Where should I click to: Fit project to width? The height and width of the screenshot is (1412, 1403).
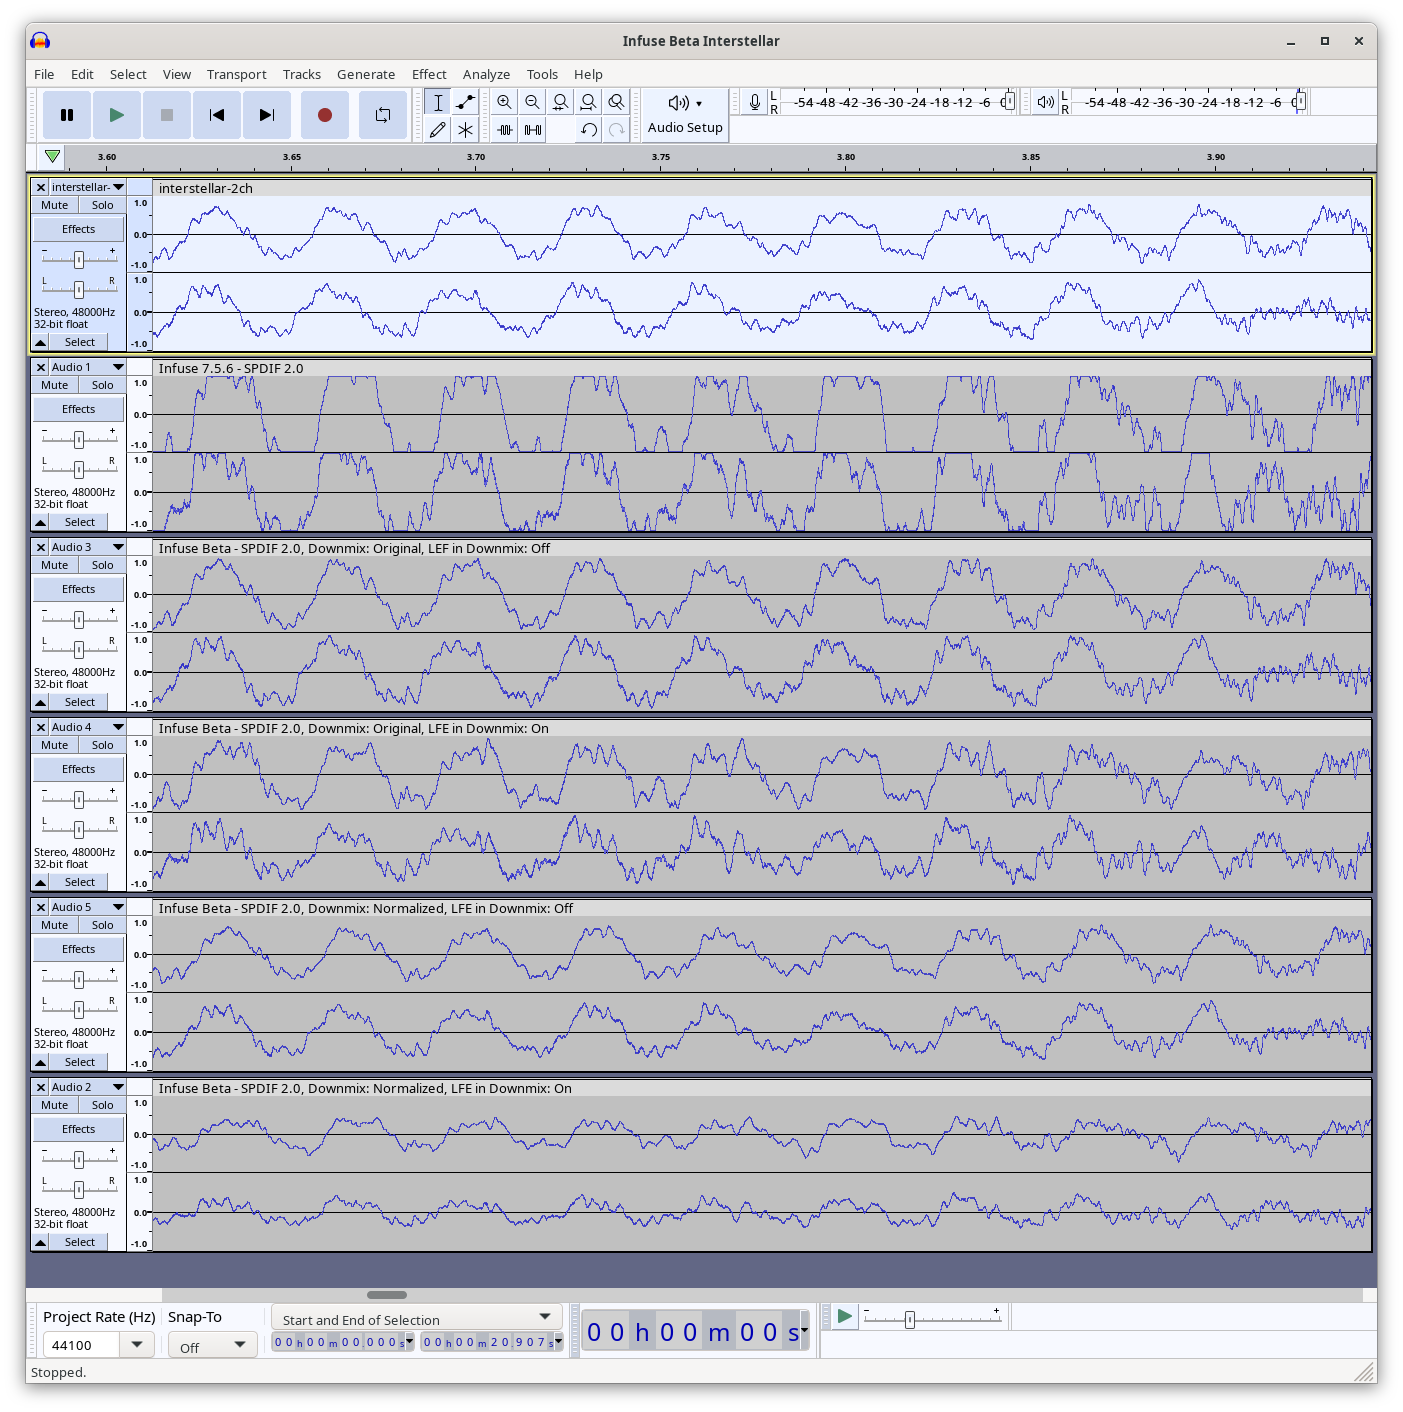(x=589, y=102)
